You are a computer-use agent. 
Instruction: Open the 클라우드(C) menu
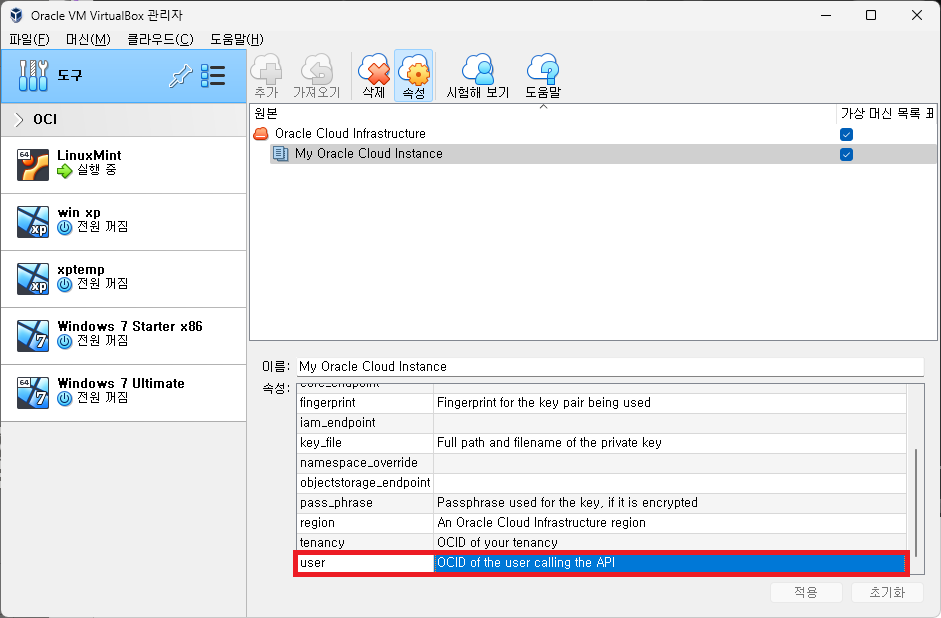tap(160, 40)
